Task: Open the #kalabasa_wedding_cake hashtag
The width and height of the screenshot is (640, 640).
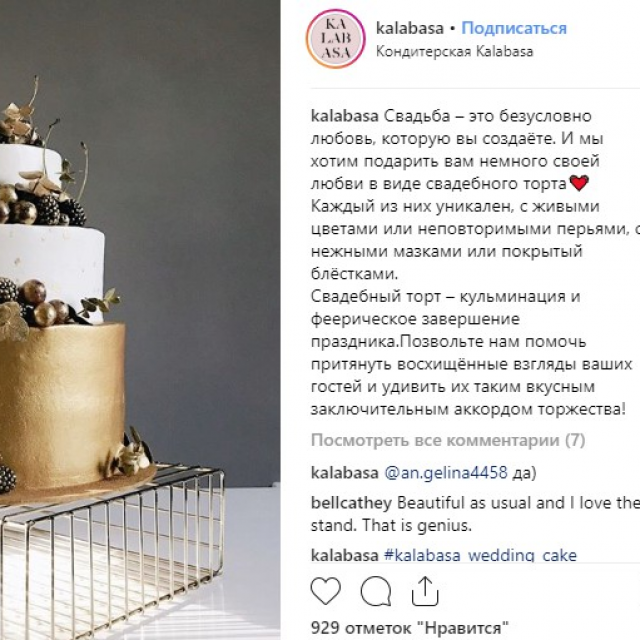Action: click(480, 555)
